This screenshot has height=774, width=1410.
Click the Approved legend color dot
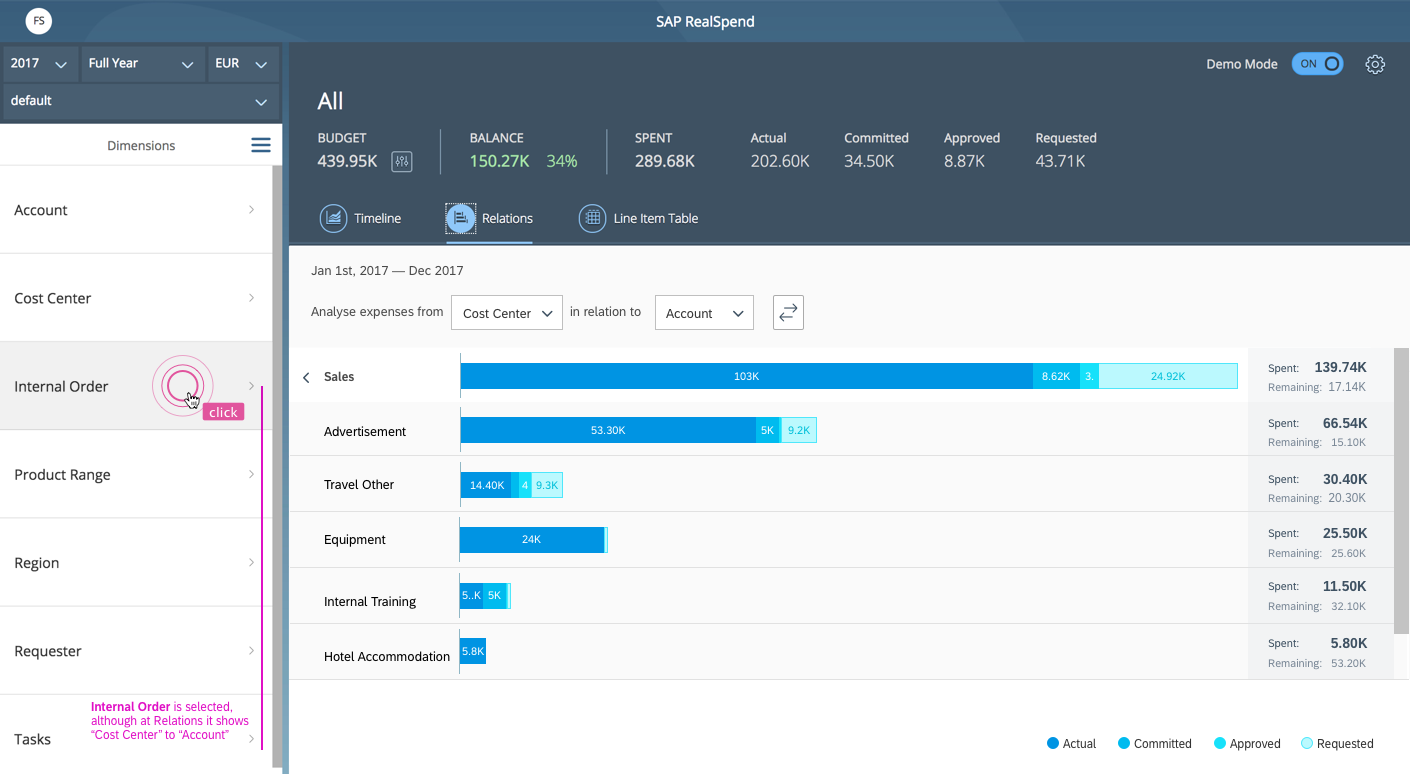(1220, 743)
